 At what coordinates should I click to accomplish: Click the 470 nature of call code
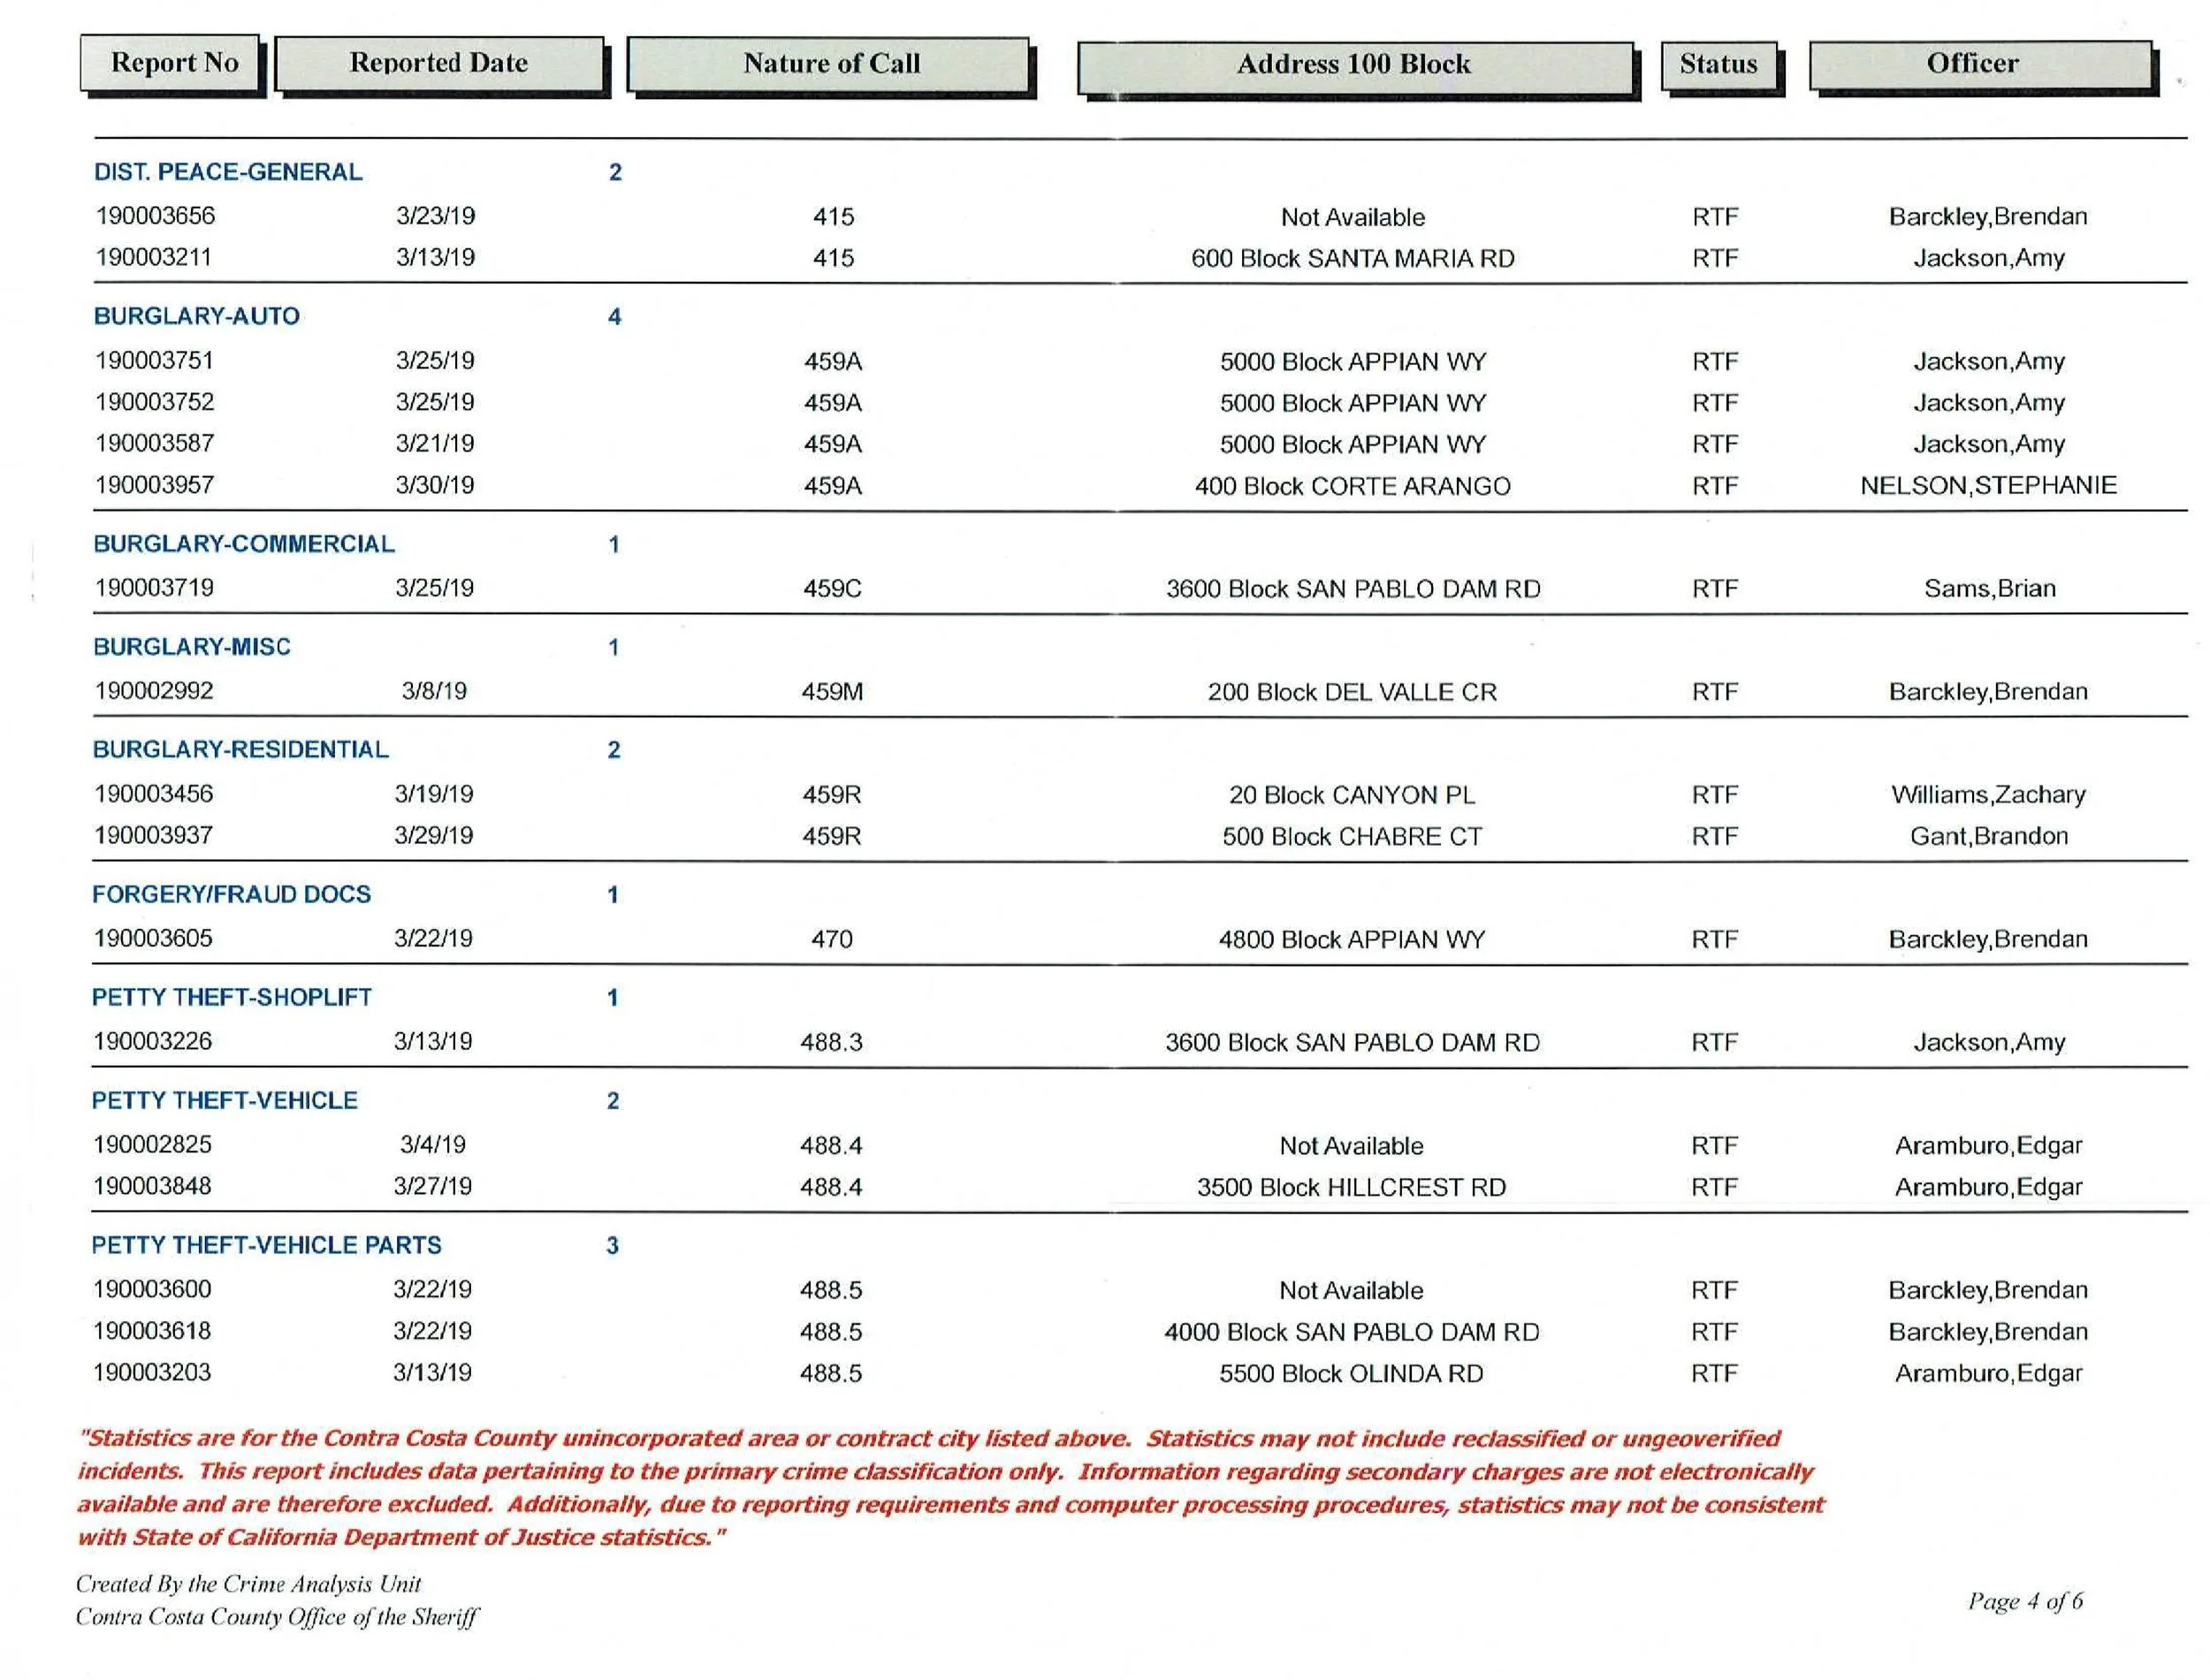(832, 940)
